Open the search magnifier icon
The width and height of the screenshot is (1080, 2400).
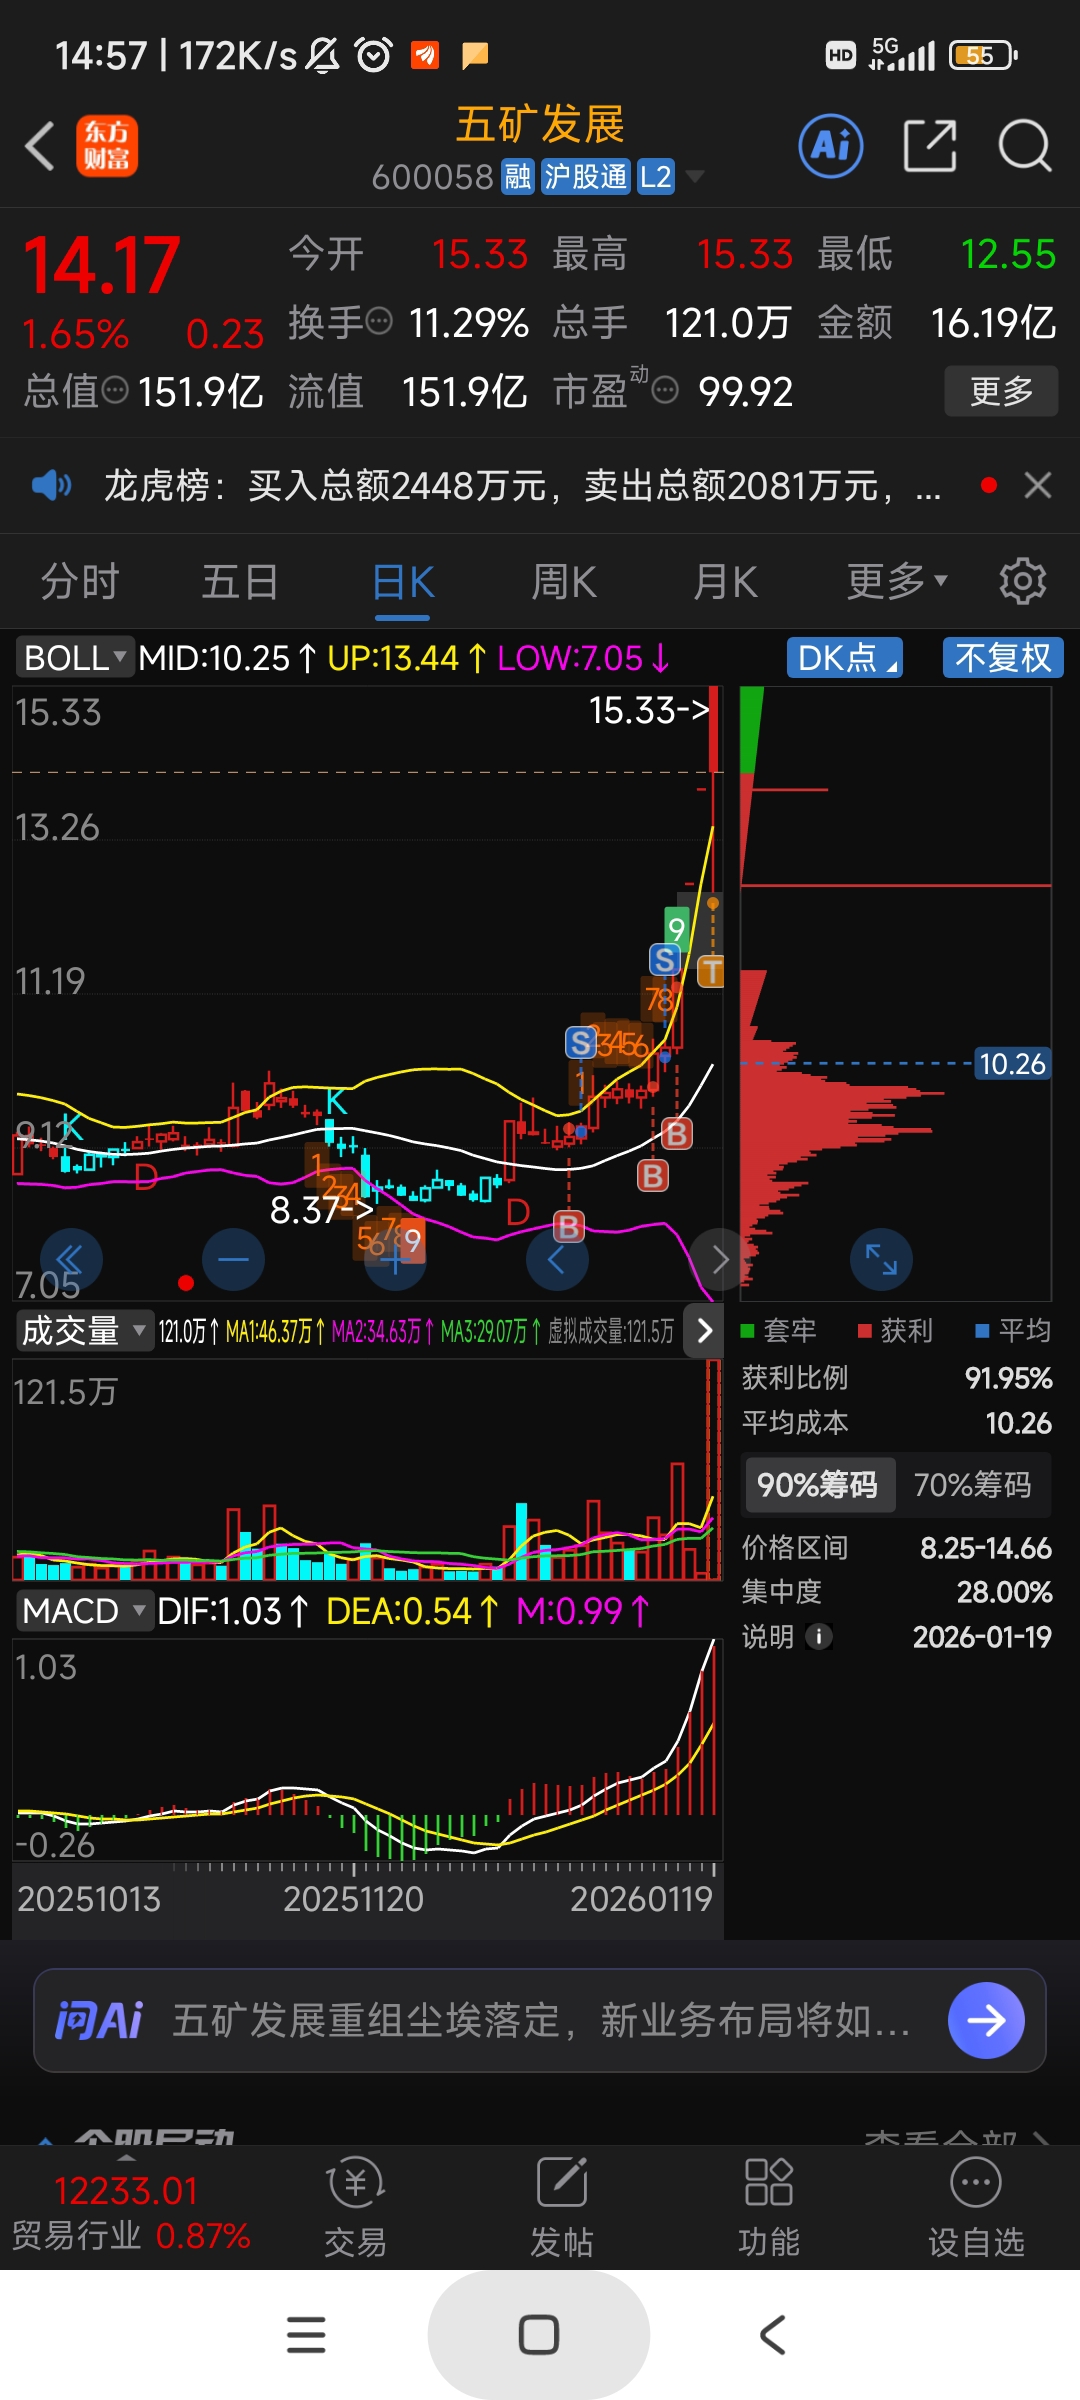coord(1025,146)
